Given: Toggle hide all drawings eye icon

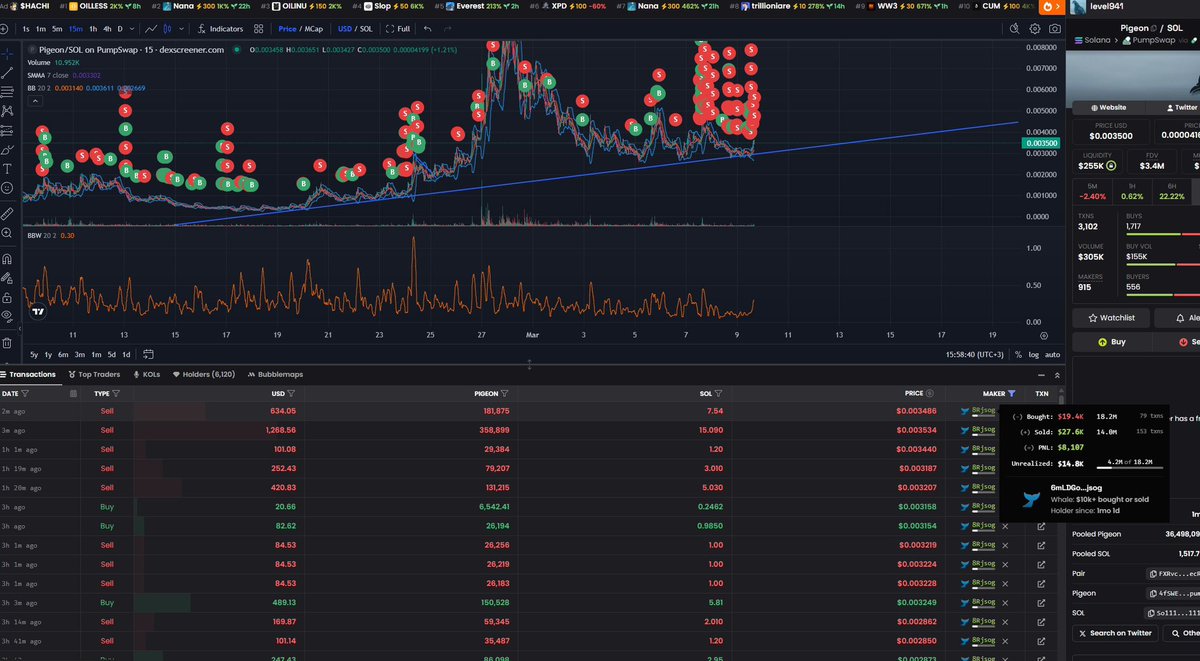Looking at the screenshot, I should pos(7,316).
